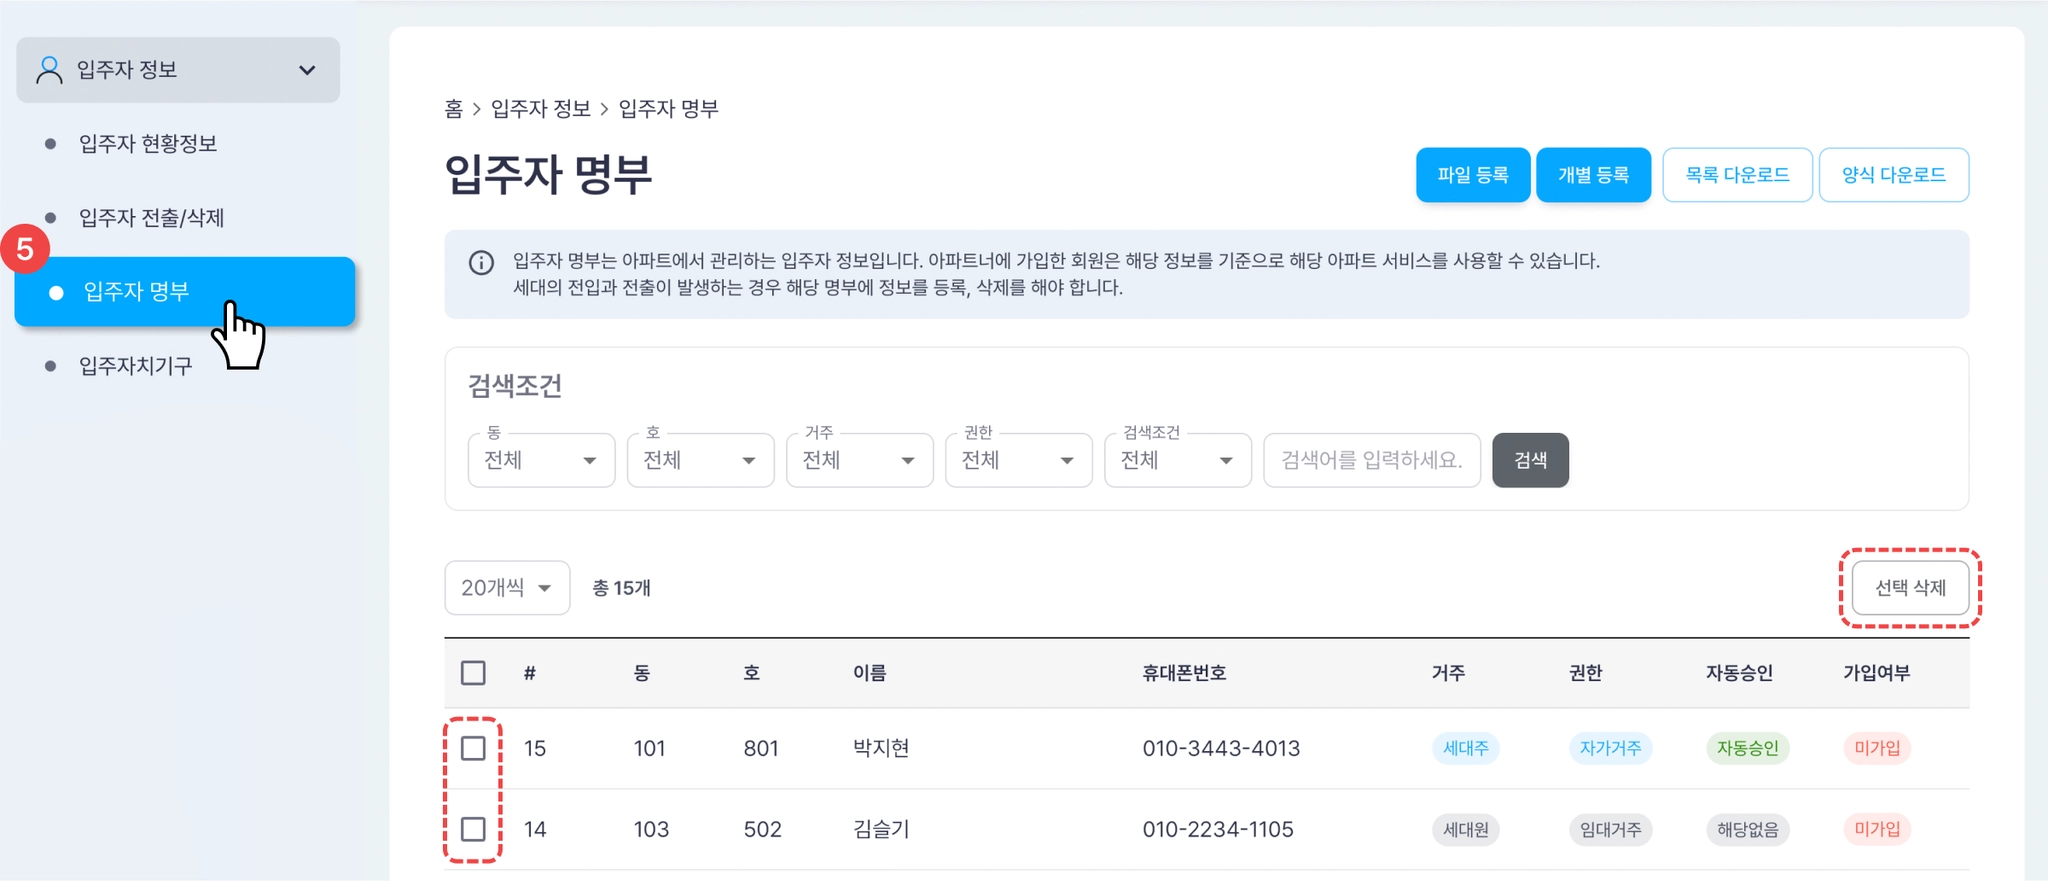Open 입주자 현황정보 in the sidebar
Viewport: 2048px width, 881px height.
click(148, 144)
